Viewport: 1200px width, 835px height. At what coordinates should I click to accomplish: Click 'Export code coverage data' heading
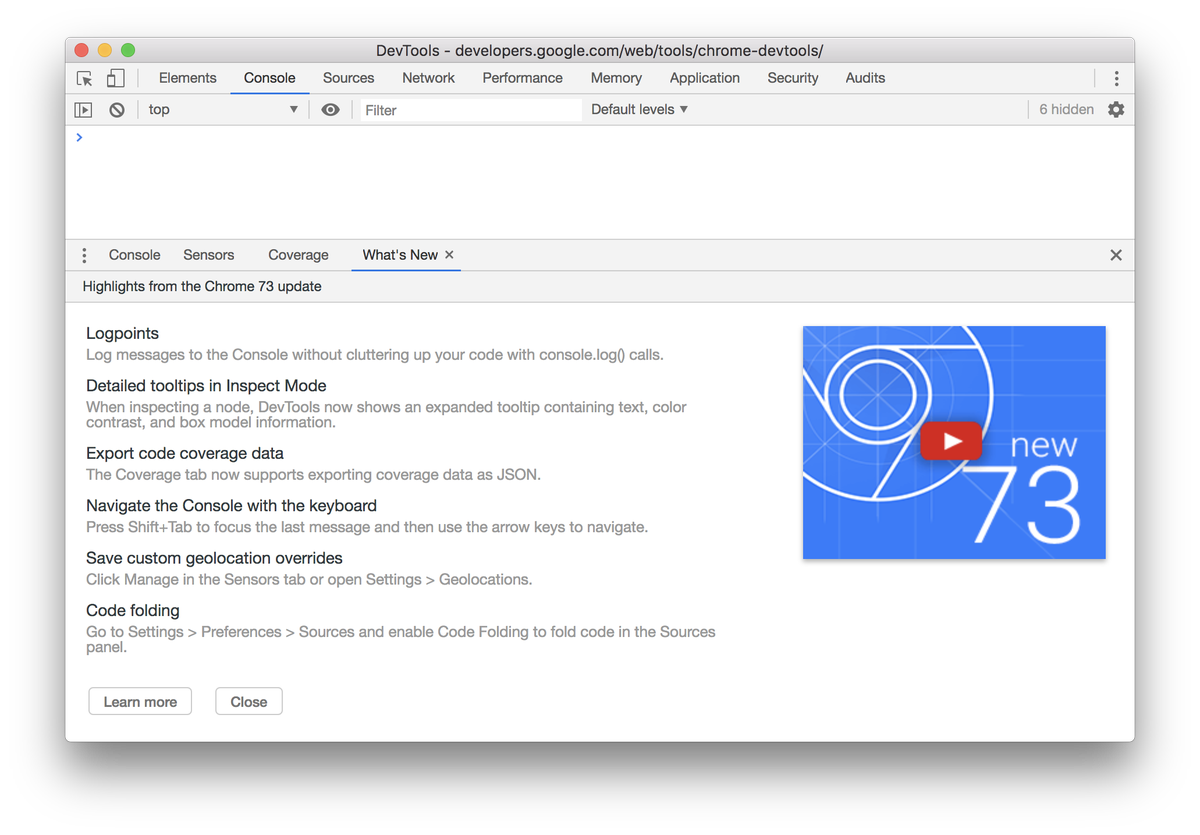pyautogui.click(x=185, y=453)
